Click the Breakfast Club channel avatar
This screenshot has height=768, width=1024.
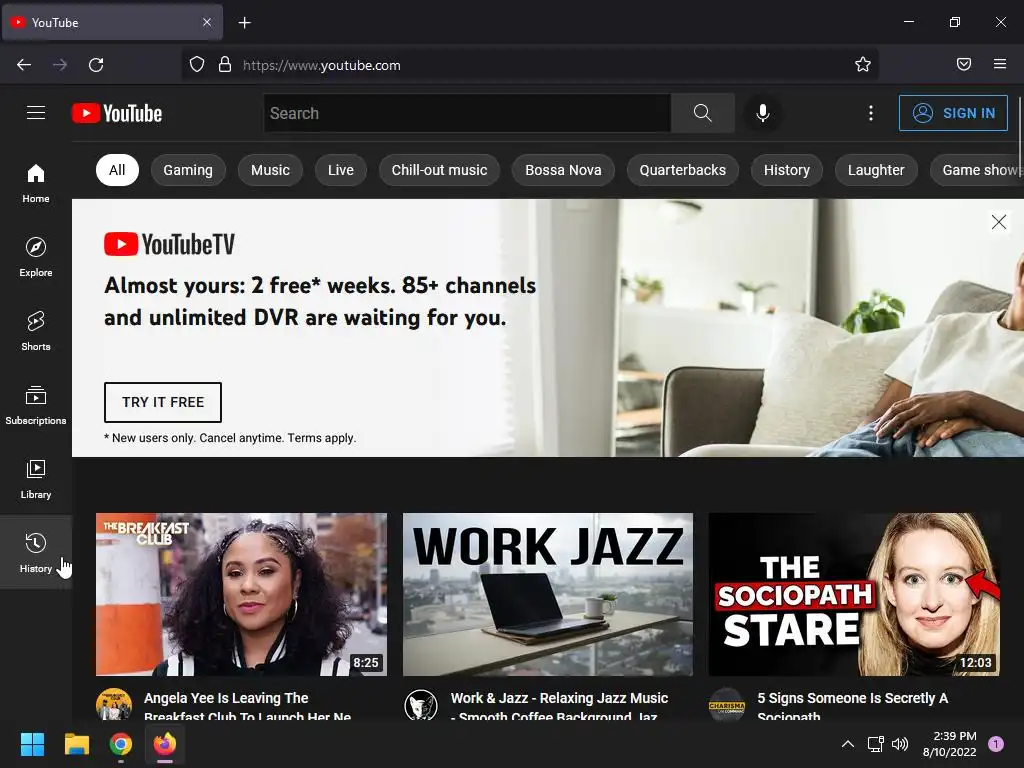tap(114, 705)
